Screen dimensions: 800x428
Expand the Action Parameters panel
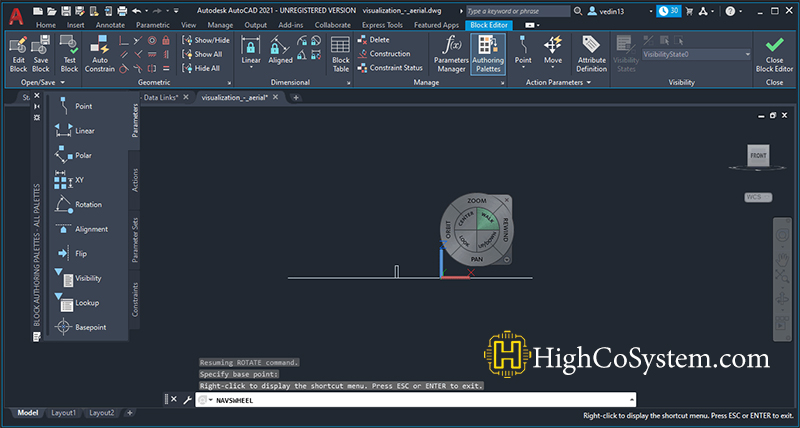click(558, 82)
